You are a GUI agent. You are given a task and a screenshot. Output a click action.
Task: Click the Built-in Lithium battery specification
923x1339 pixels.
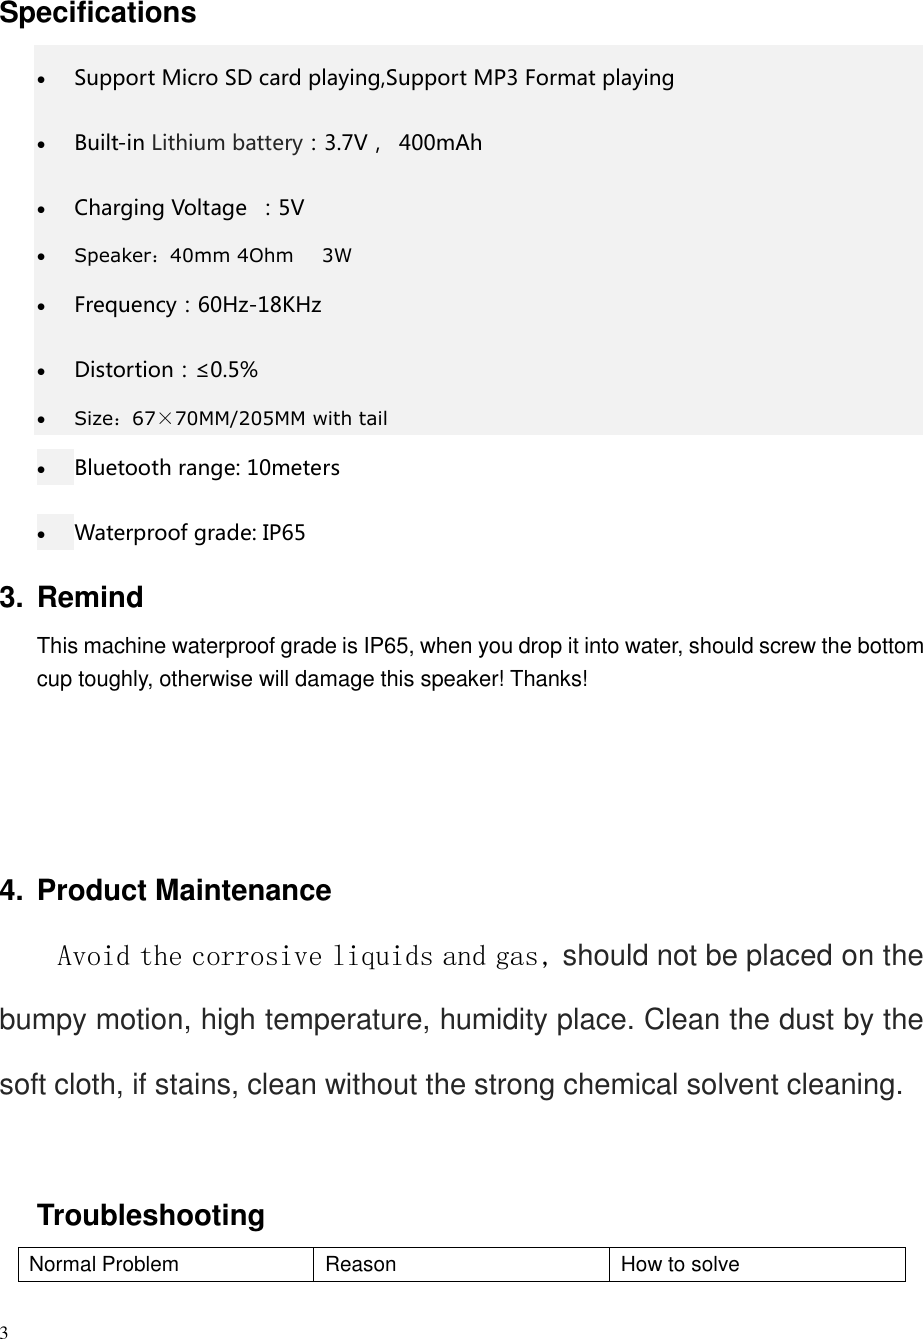coord(278,143)
